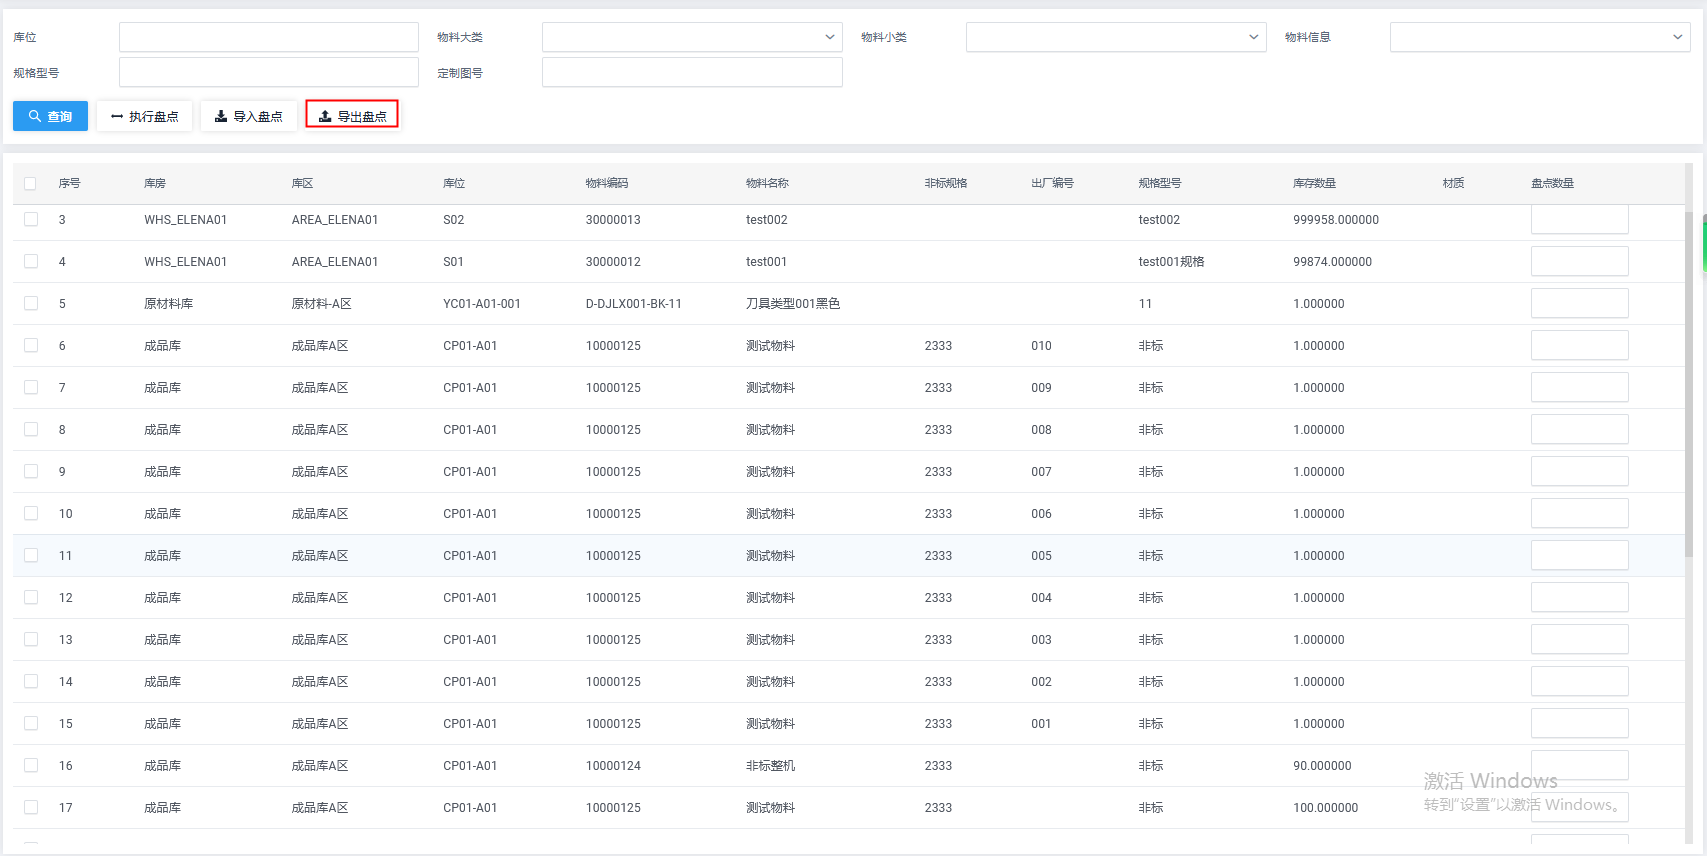Click the 定制图号 input field
This screenshot has width=1707, height=856.
[x=691, y=72]
